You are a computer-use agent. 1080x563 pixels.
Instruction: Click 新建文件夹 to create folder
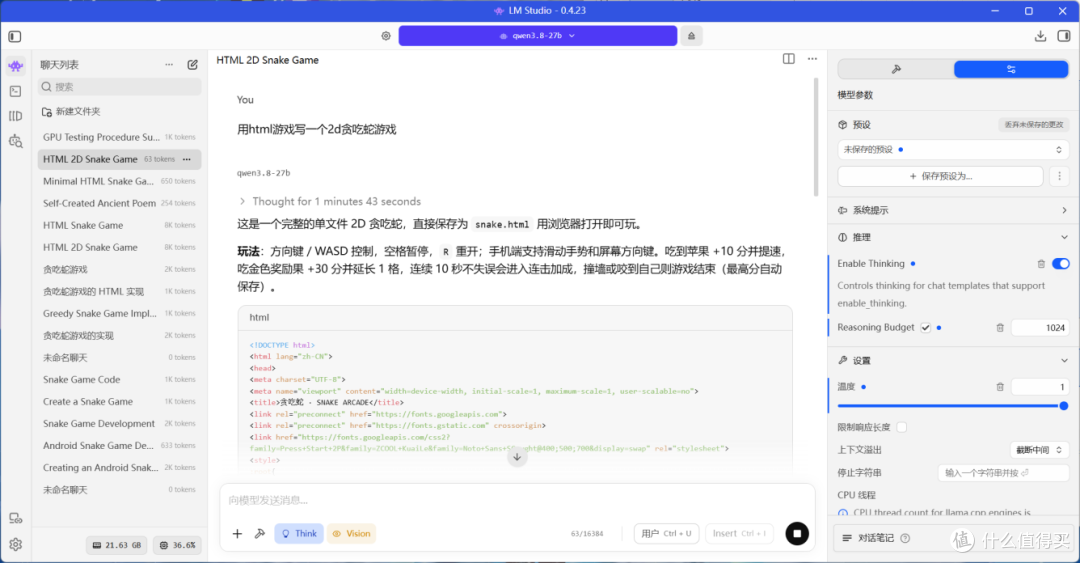coord(71,112)
